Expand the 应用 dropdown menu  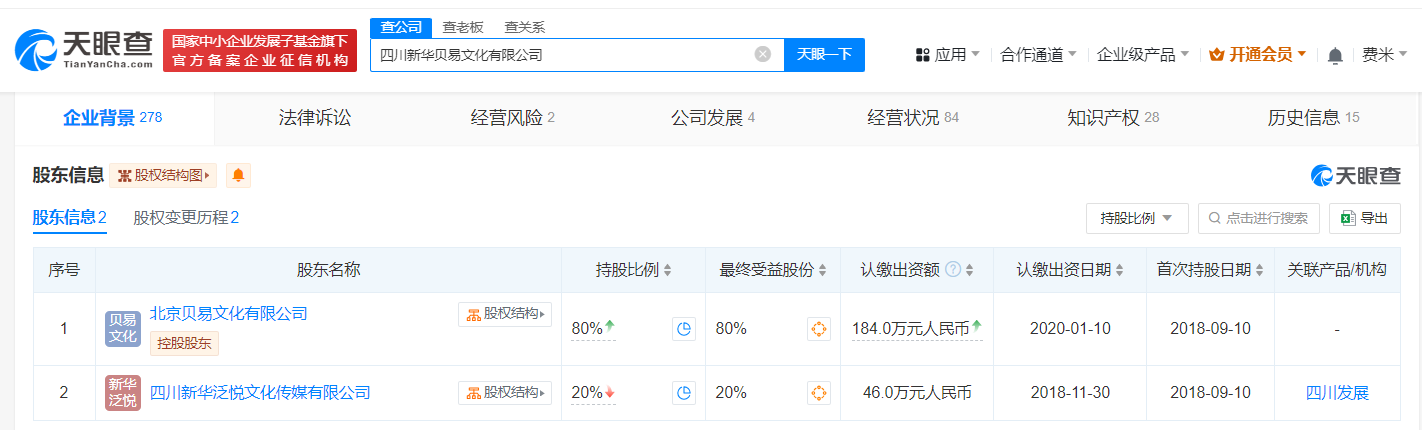pyautogui.click(x=947, y=55)
